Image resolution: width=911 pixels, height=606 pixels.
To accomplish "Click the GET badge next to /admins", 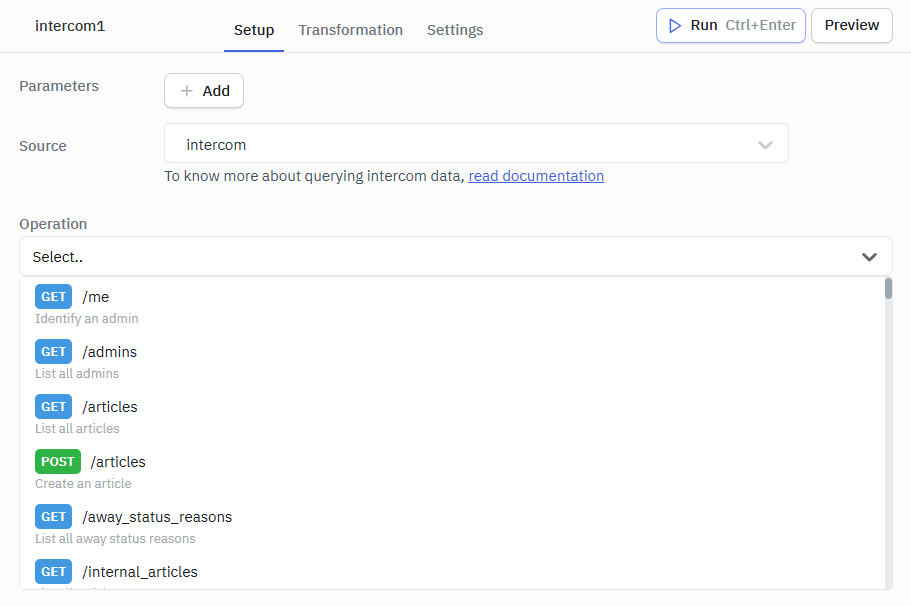I will point(53,352).
